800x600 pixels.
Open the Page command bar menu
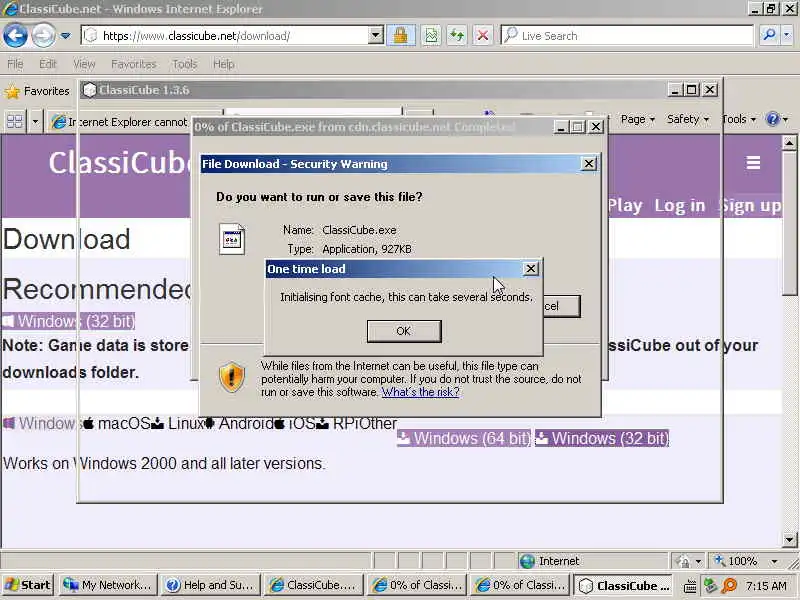click(x=637, y=119)
